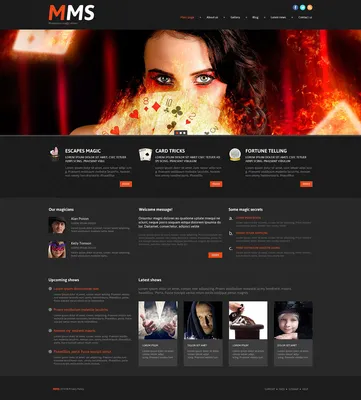Click the more button under Welcome message
Screen dimensions: 361x400
[215, 255]
